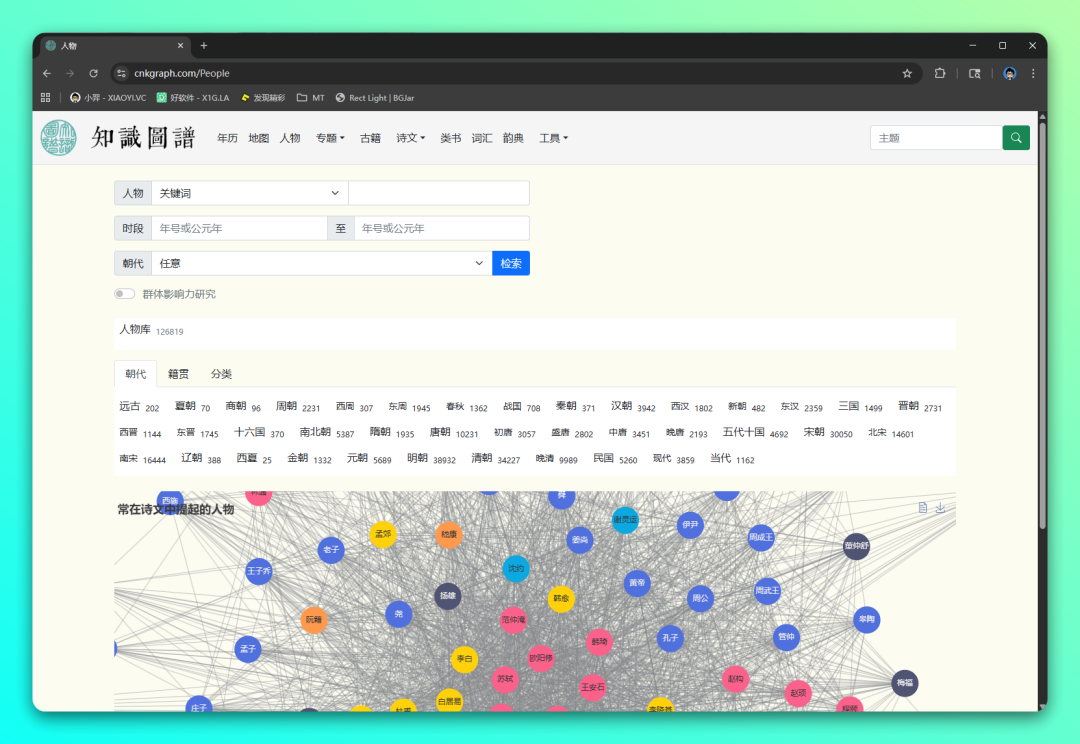Click the end 年号或公元年 field
Screen dimensions: 1080x744
click(442, 228)
